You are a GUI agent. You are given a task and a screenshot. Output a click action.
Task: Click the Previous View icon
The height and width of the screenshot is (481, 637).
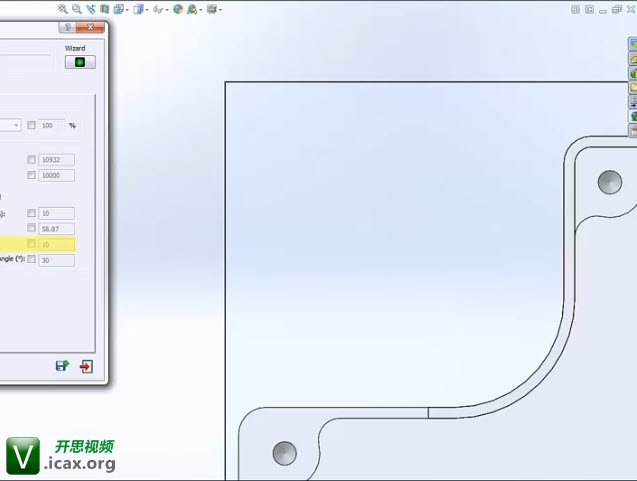pos(91,9)
